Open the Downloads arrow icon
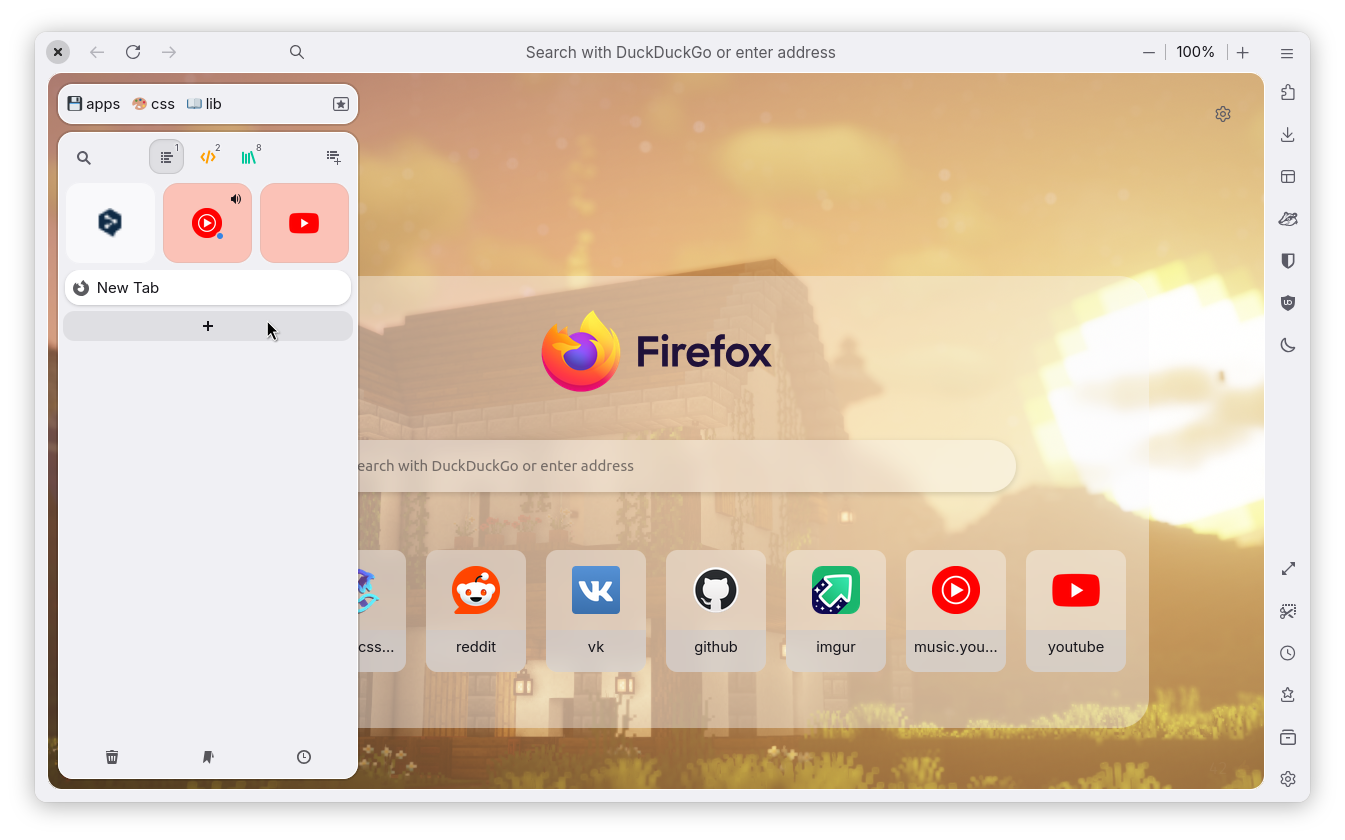This screenshot has width=1345, height=840. click(x=1288, y=135)
